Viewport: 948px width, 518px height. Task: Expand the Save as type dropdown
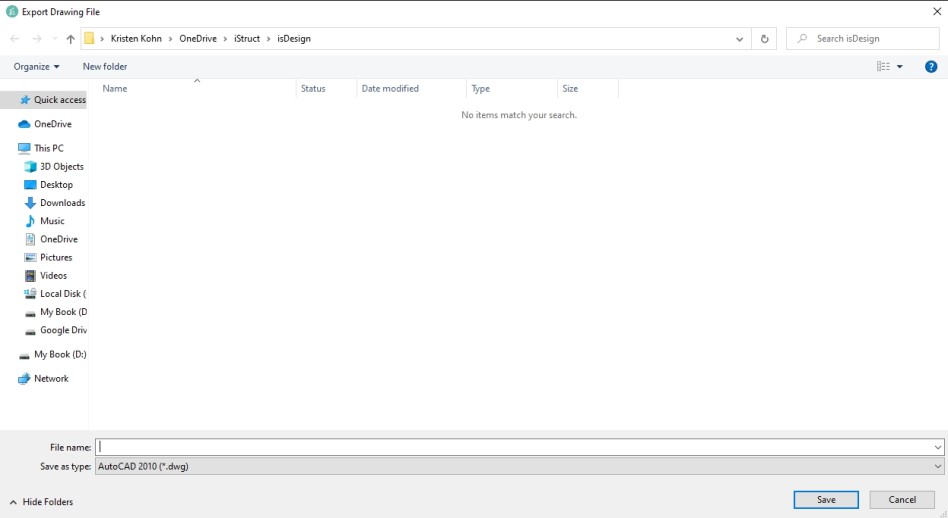(x=937, y=467)
